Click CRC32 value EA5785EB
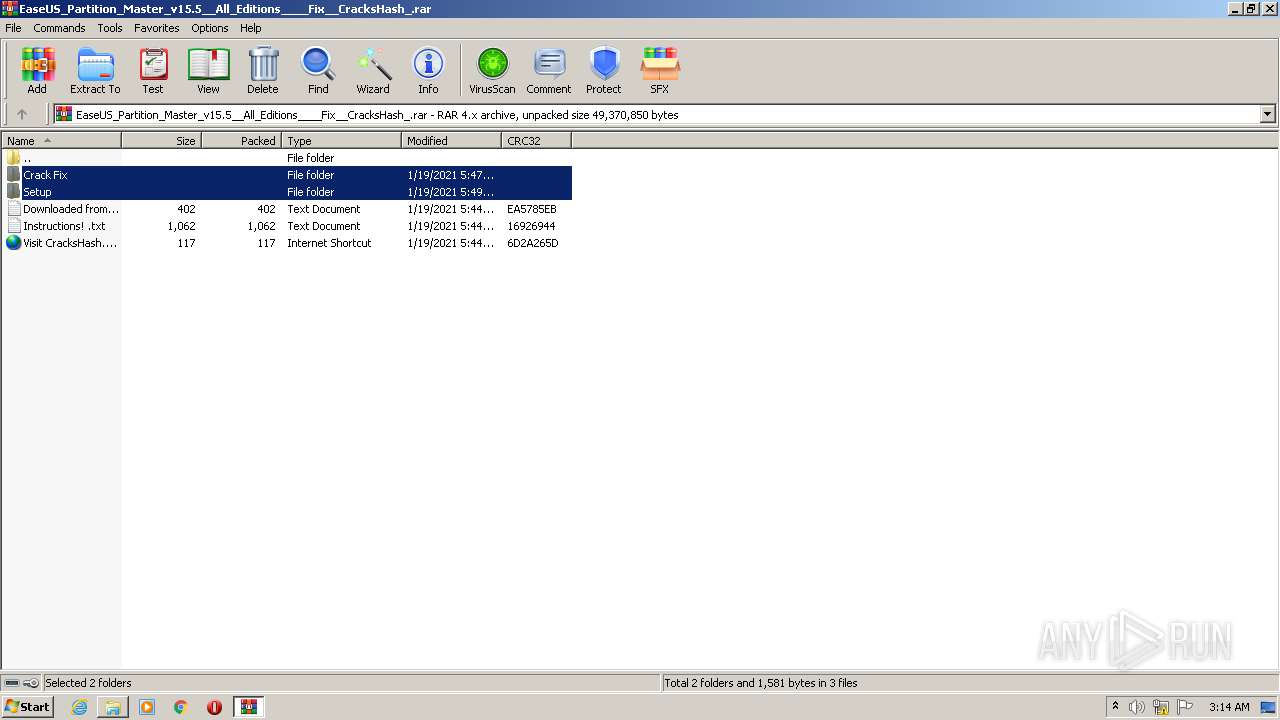Image resolution: width=1280 pixels, height=720 pixels. [531, 209]
